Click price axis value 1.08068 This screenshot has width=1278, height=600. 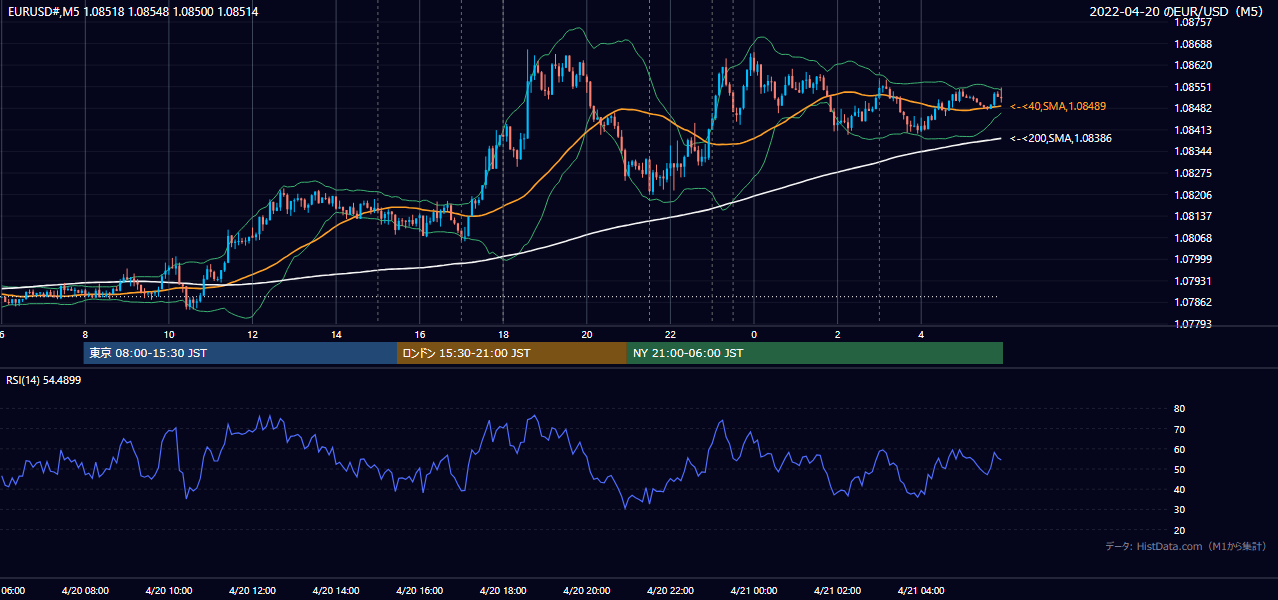click(1193, 238)
